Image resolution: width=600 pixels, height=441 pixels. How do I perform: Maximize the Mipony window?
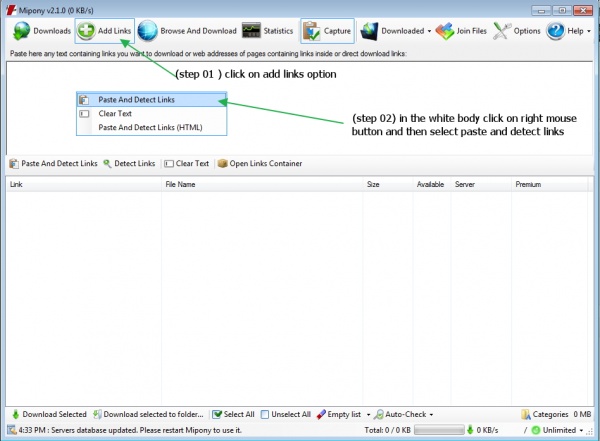point(562,10)
